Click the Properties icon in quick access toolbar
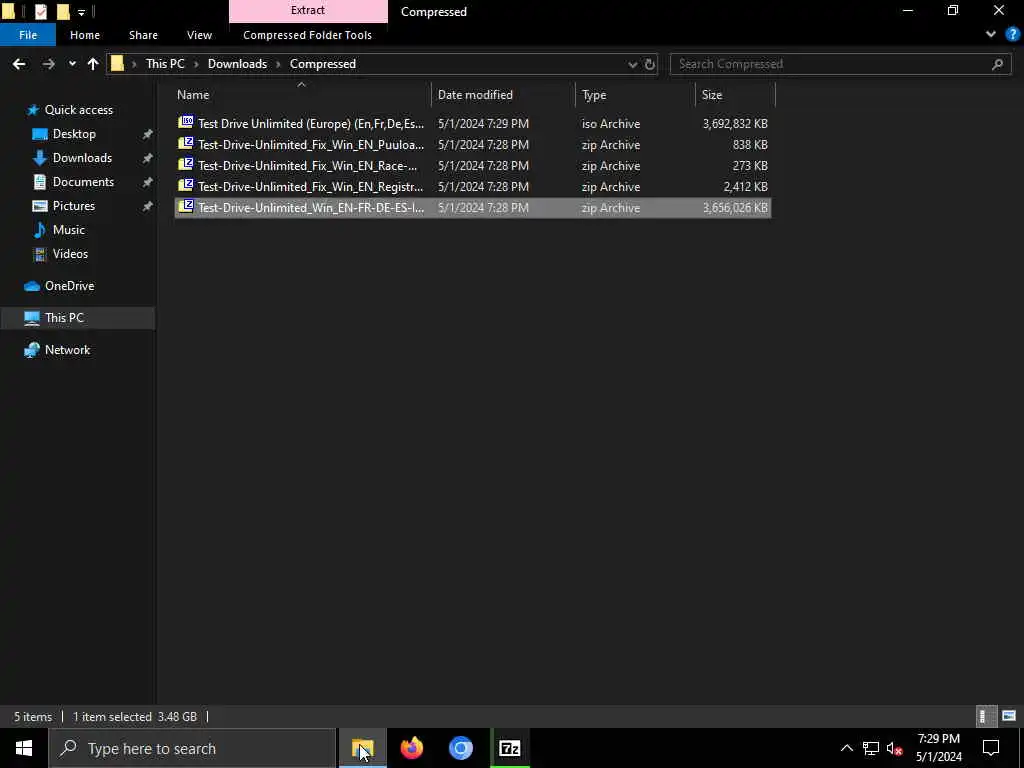The height and width of the screenshot is (768, 1024). 40,12
